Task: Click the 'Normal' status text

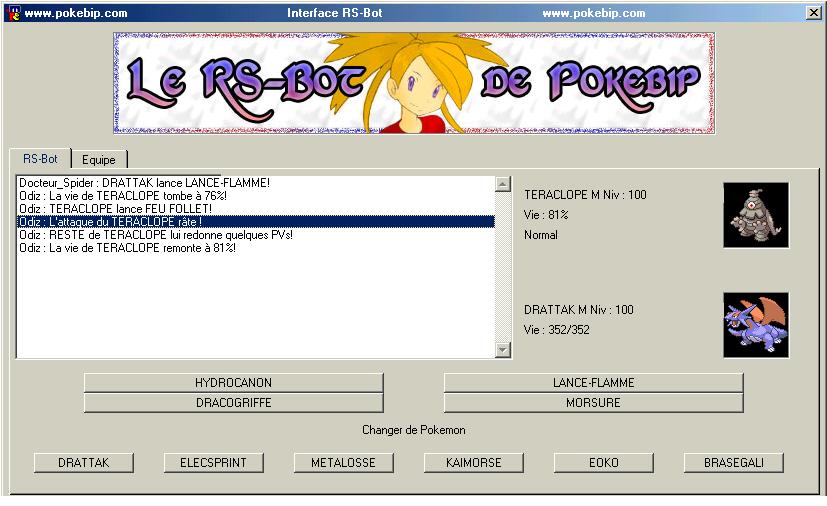Action: click(x=541, y=235)
